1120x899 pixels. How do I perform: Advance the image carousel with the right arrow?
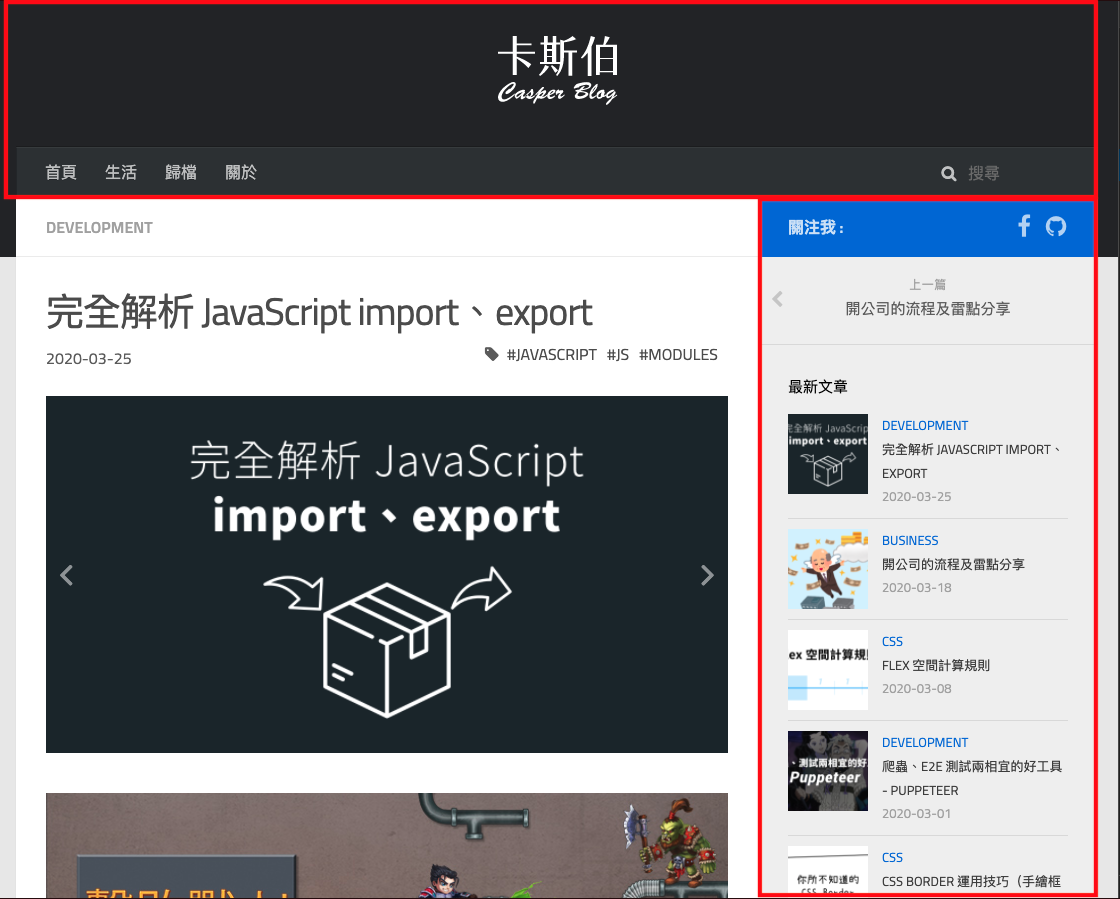tap(707, 575)
